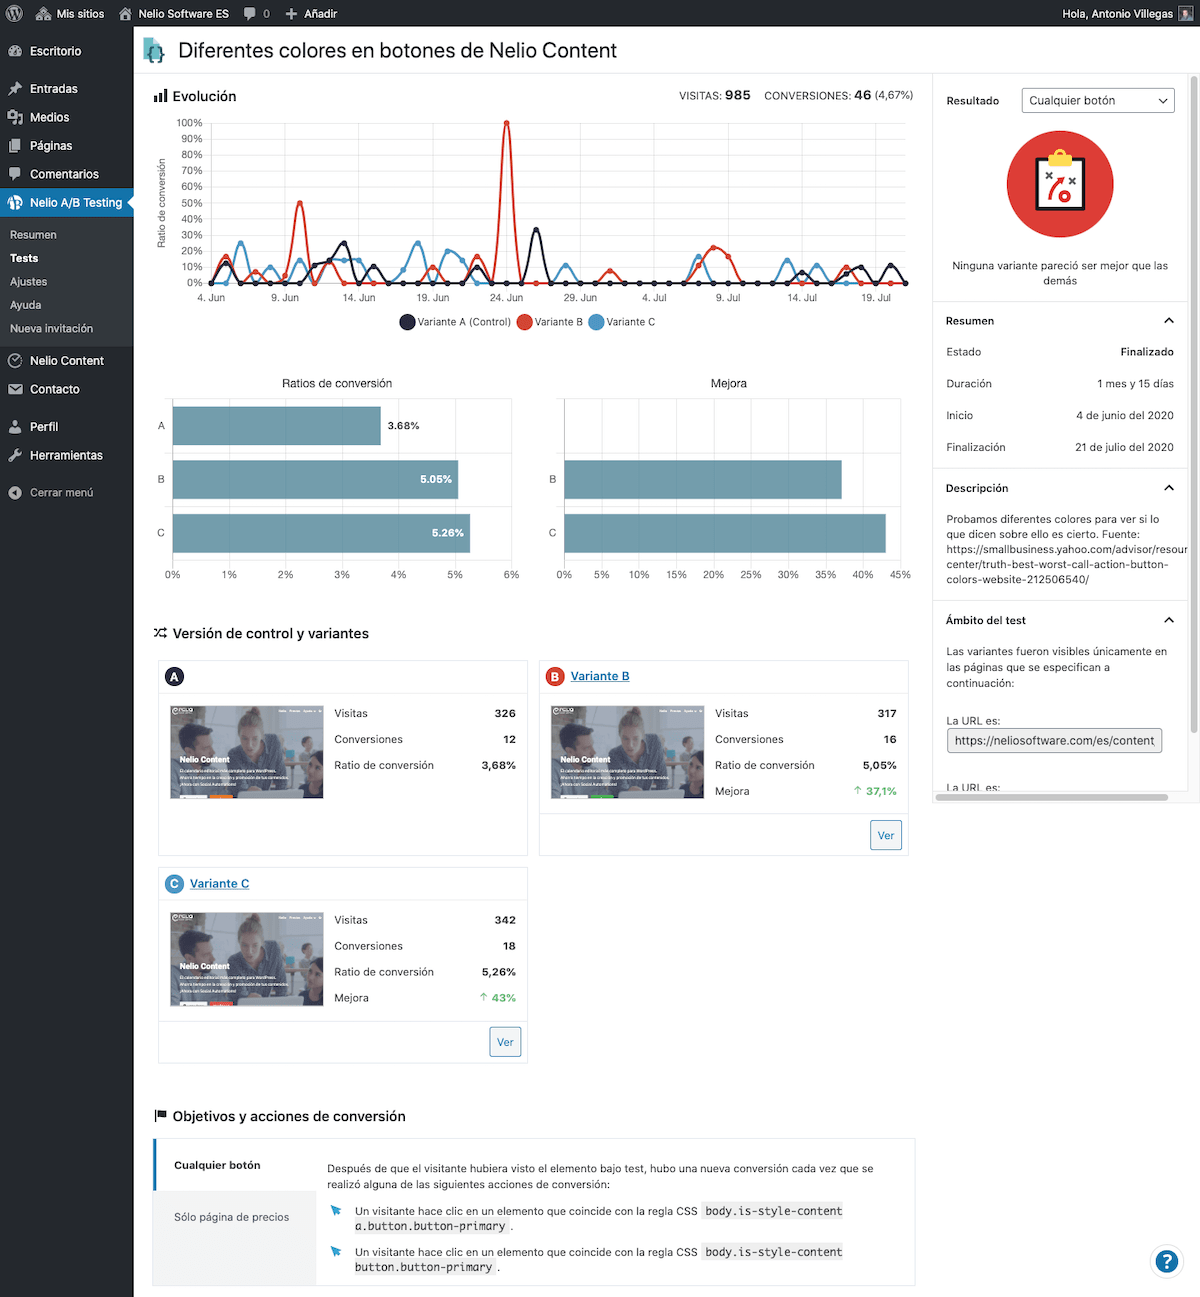Click the red test result illustration

[x=1060, y=184]
